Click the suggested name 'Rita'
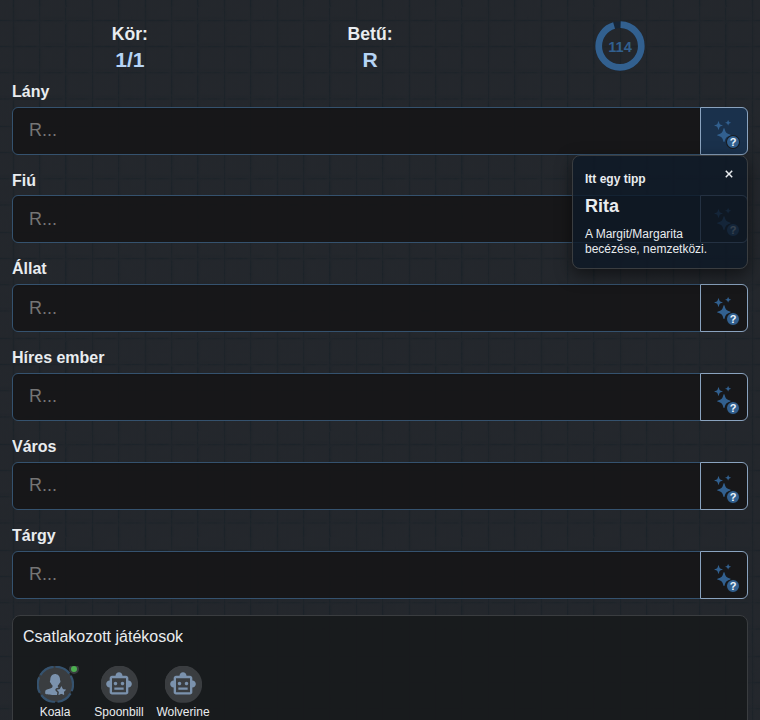Viewport: 760px width, 720px height. [x=602, y=206]
